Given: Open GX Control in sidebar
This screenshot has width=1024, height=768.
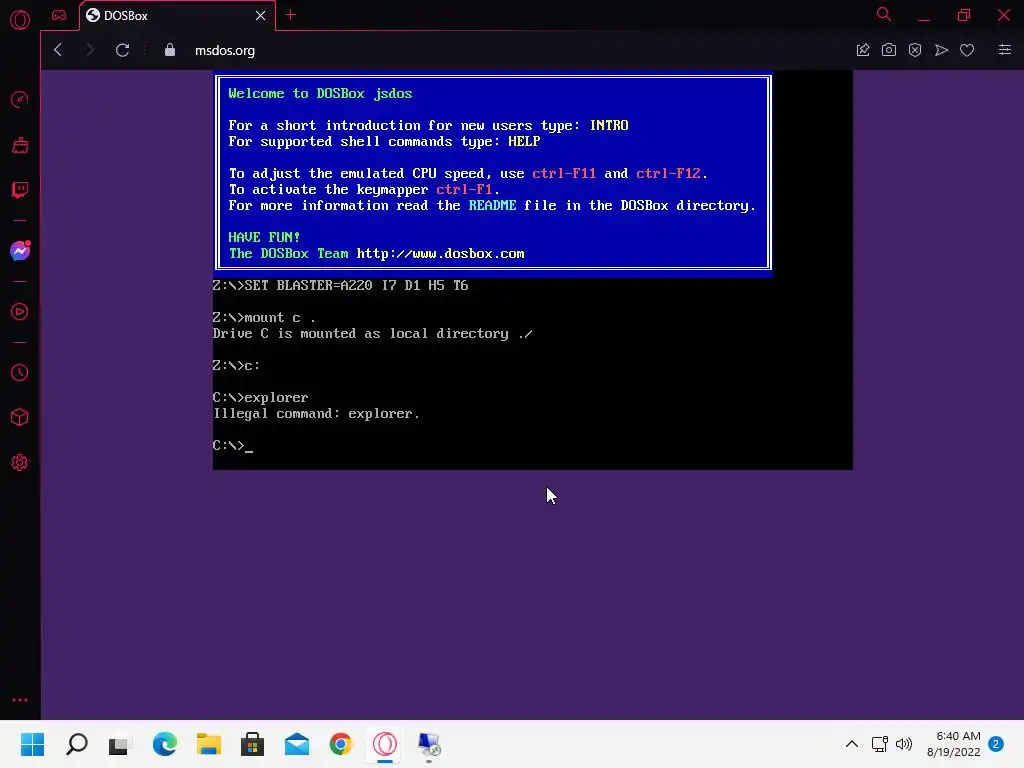Looking at the screenshot, I should point(20,100).
